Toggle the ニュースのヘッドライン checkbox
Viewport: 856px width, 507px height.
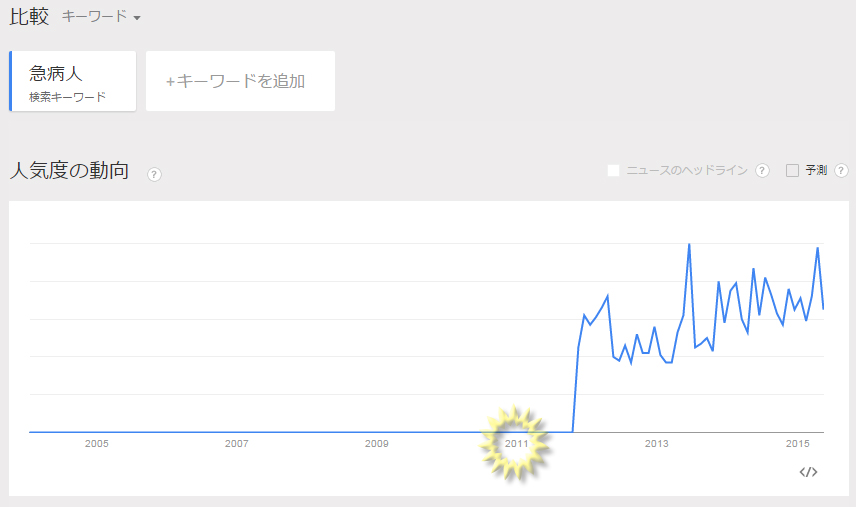pos(613,170)
